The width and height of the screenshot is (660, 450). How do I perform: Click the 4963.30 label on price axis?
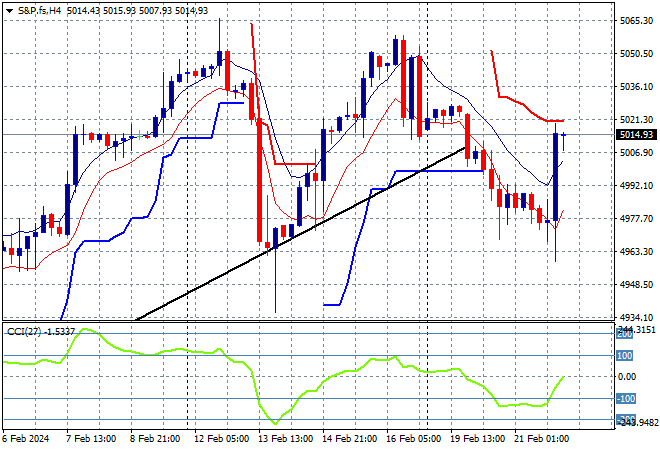tap(636, 251)
